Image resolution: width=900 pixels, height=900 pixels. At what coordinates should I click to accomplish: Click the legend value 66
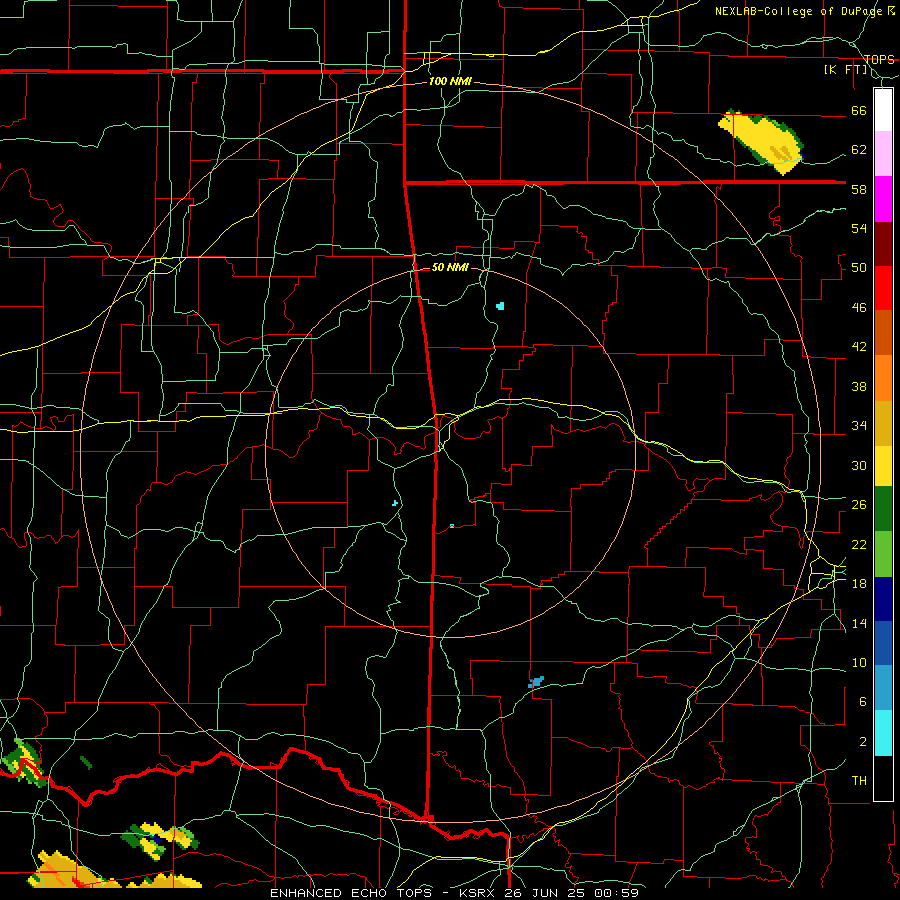point(859,111)
